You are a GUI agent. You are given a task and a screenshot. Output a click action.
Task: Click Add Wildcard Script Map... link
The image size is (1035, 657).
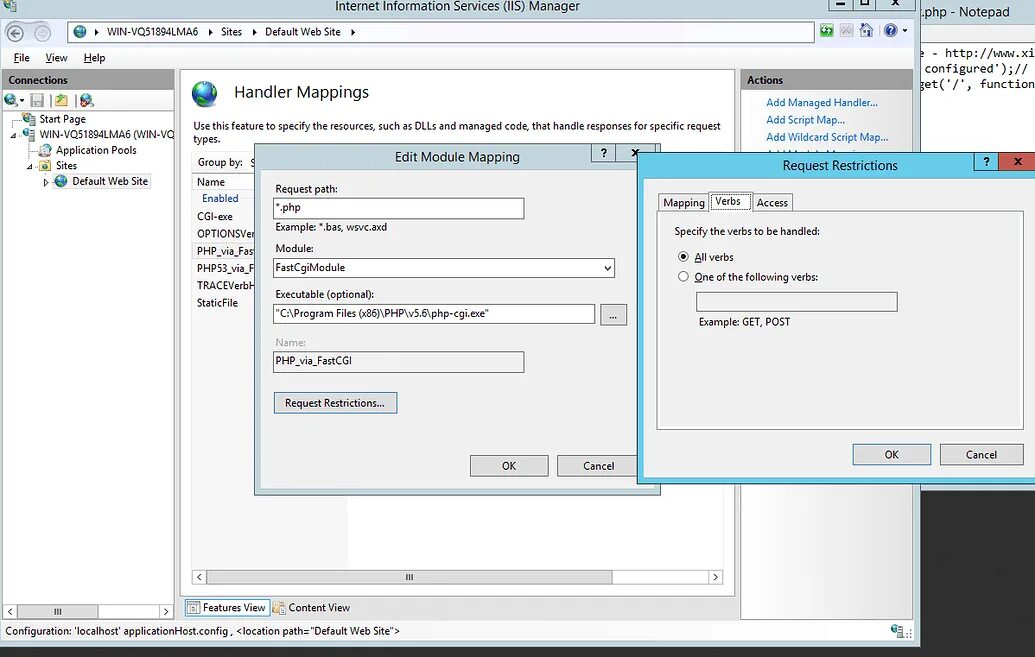coord(827,137)
